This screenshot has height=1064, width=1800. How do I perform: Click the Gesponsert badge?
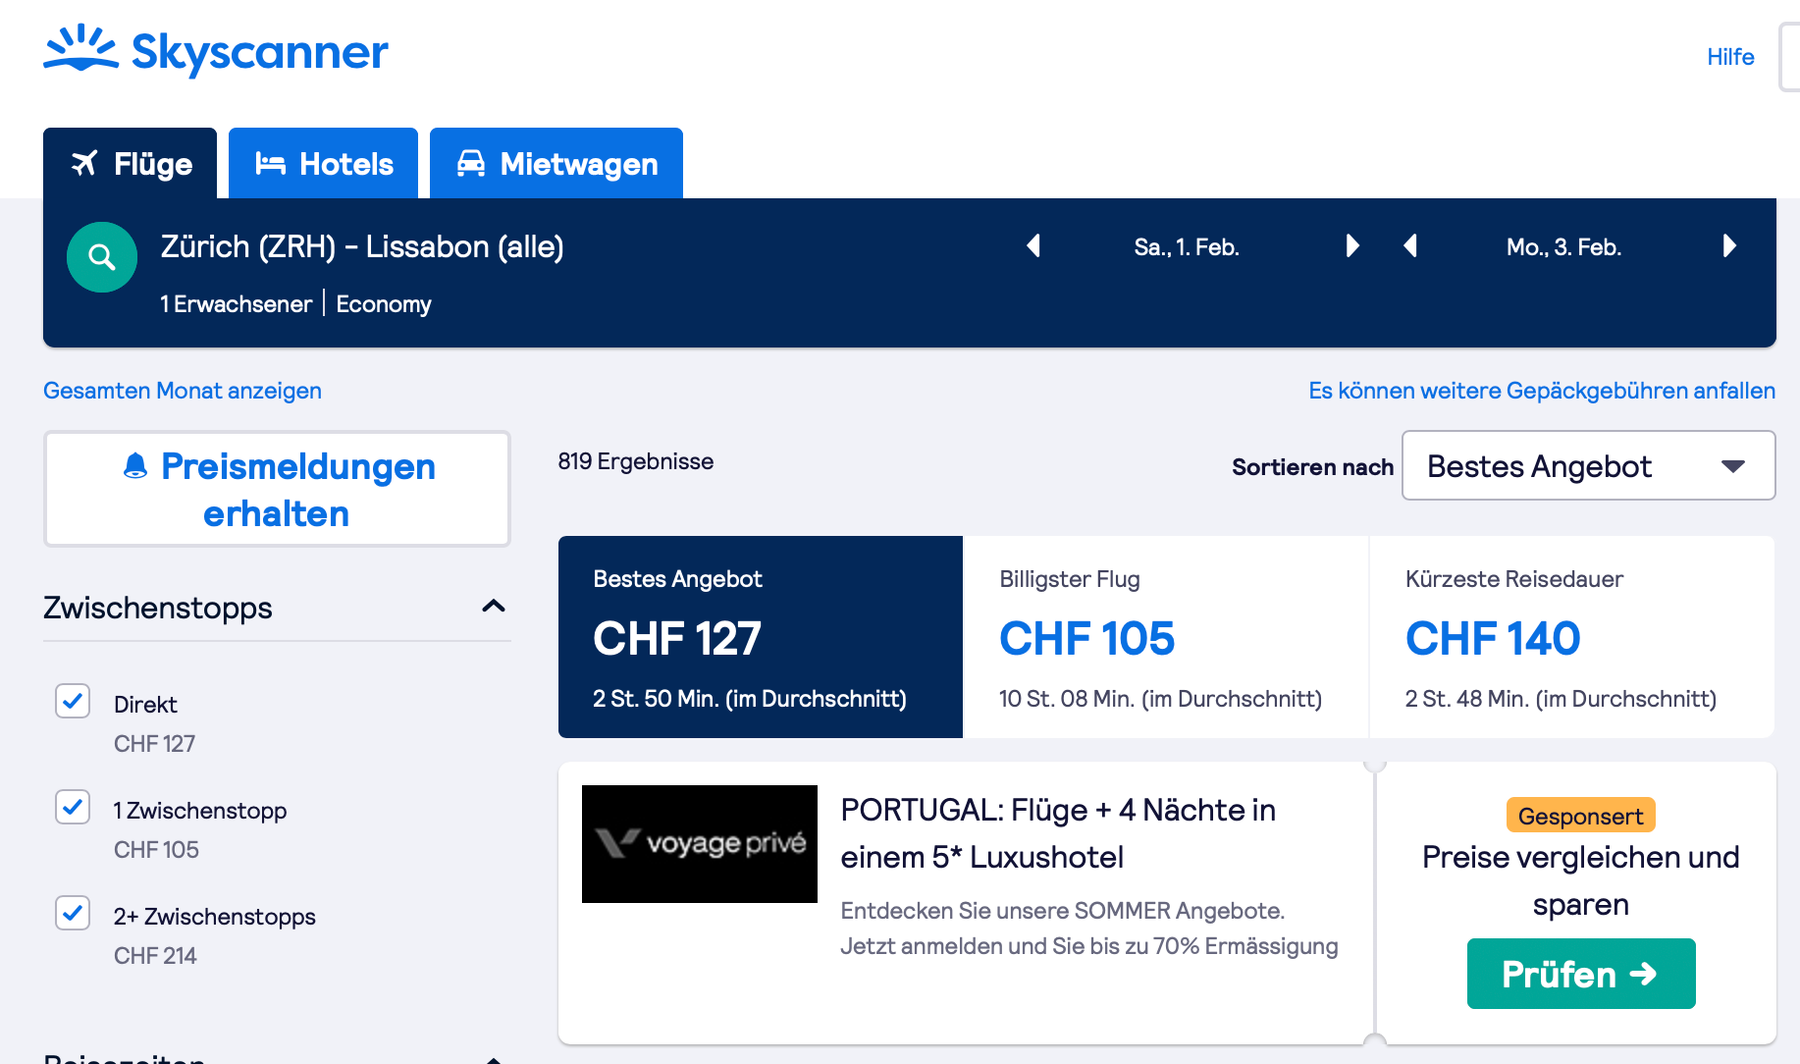(1581, 816)
